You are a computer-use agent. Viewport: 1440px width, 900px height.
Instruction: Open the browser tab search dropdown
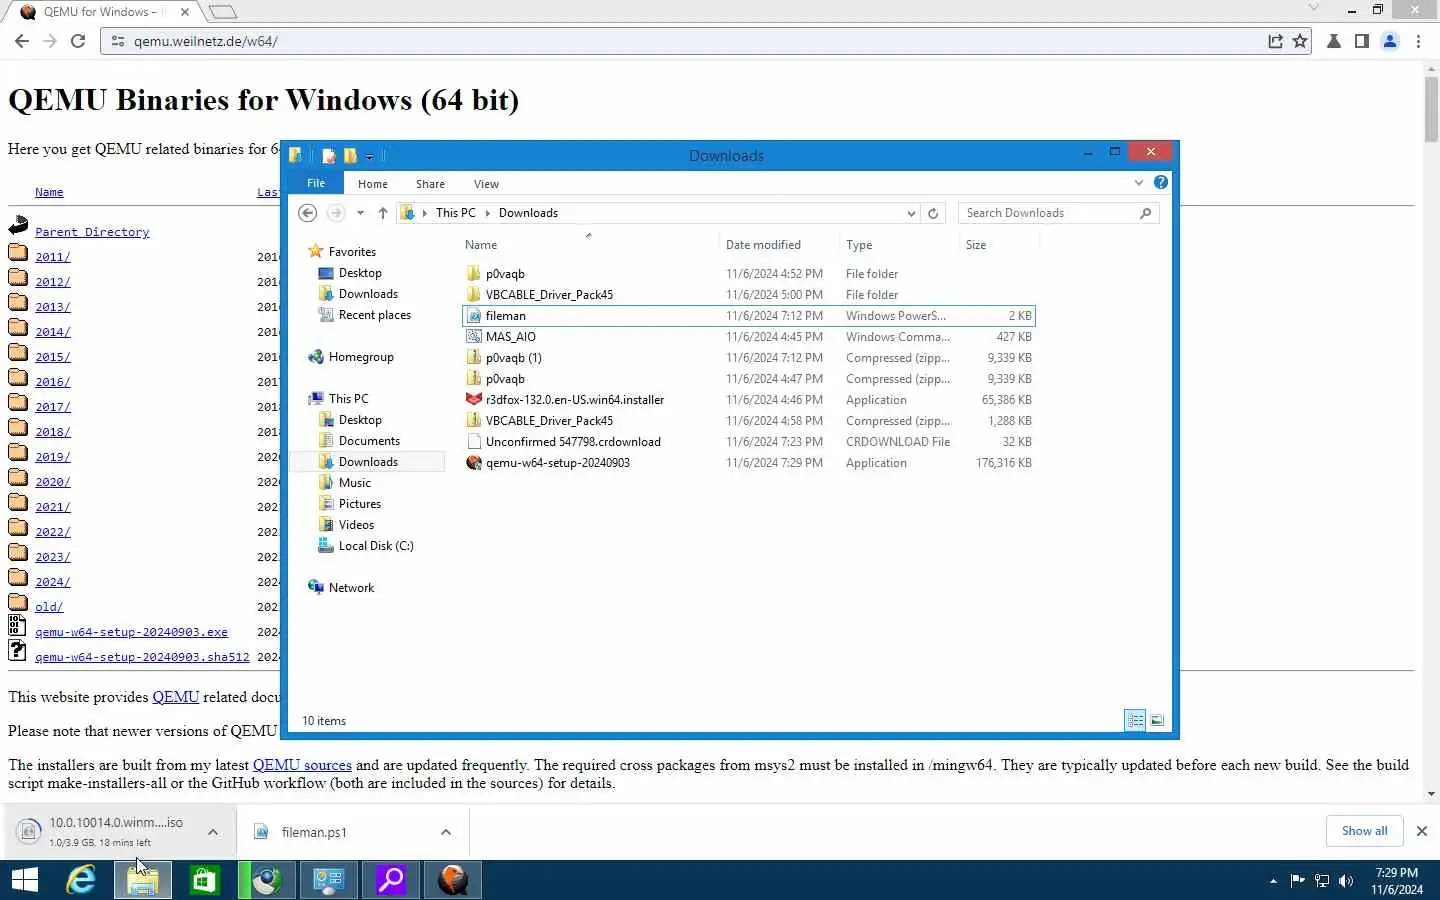[1313, 8]
